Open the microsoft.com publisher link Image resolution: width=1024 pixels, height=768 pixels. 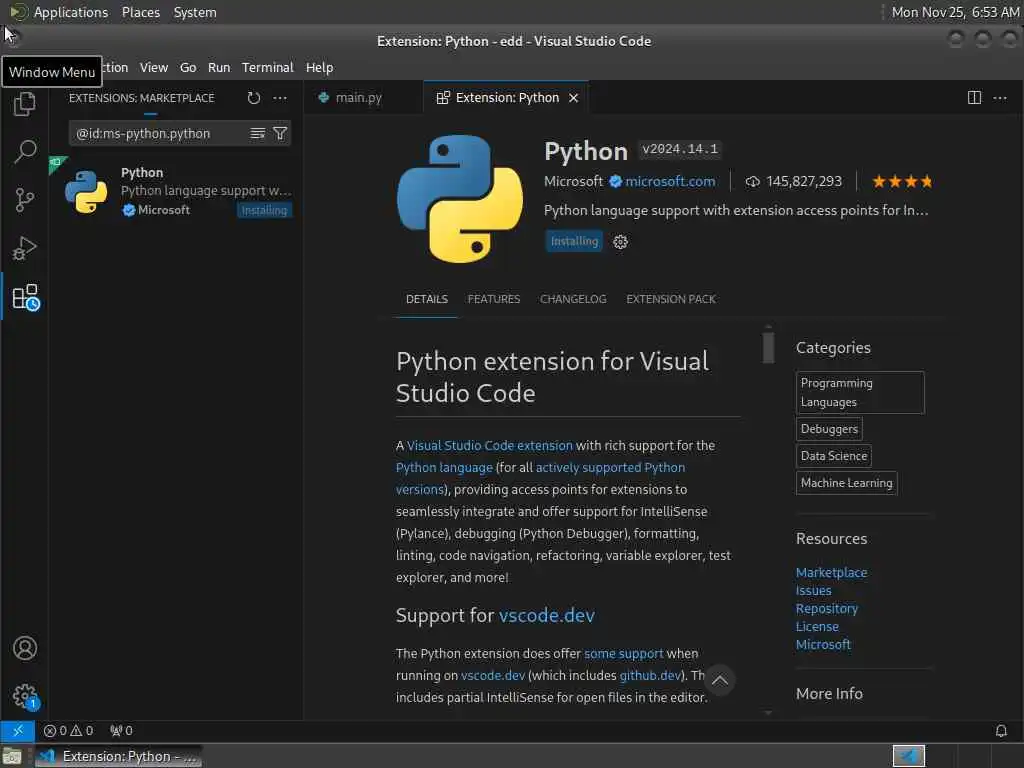pos(670,181)
